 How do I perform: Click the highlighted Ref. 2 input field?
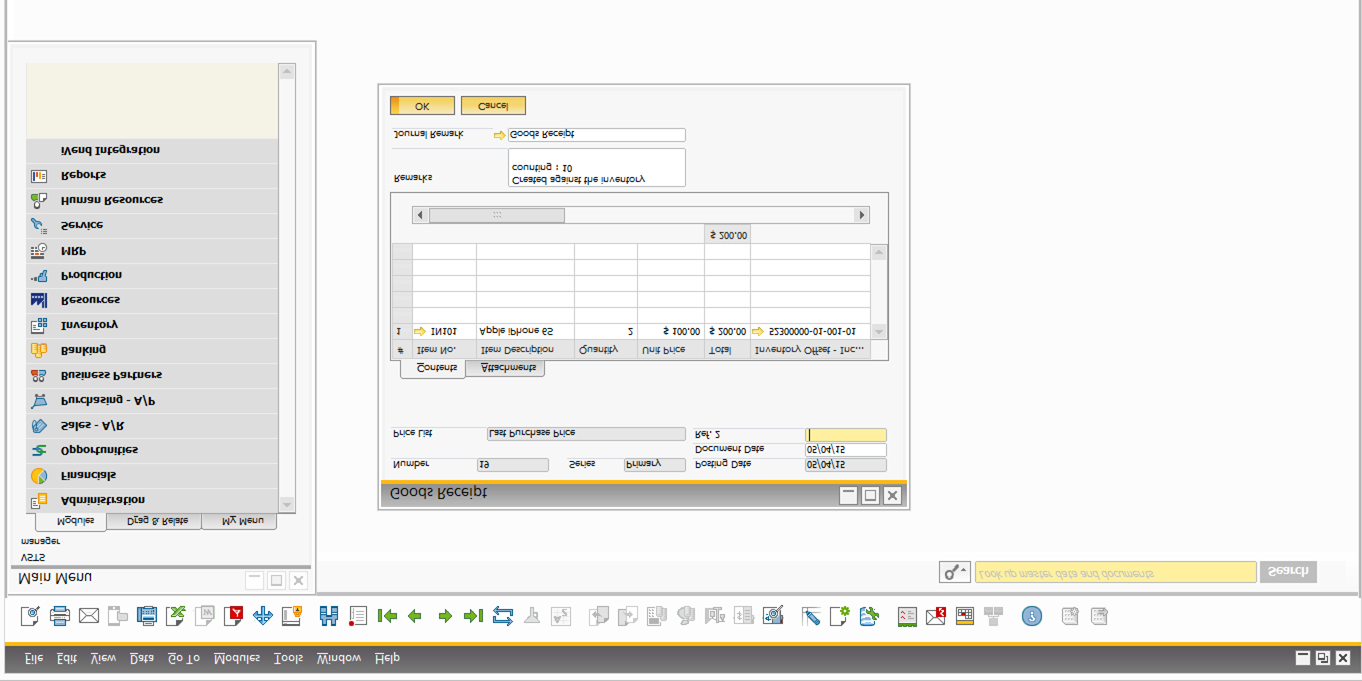846,435
